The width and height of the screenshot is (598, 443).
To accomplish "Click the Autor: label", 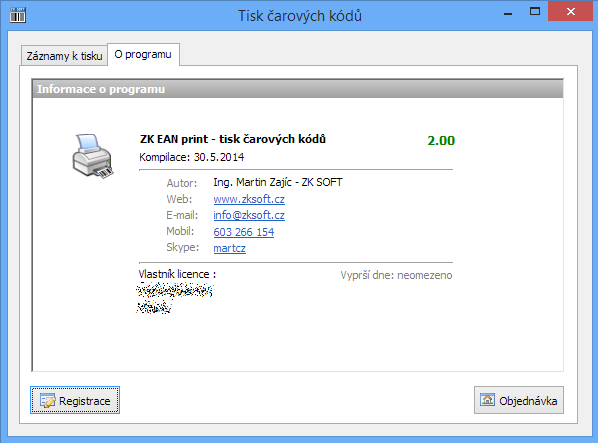I will pyautogui.click(x=182, y=183).
